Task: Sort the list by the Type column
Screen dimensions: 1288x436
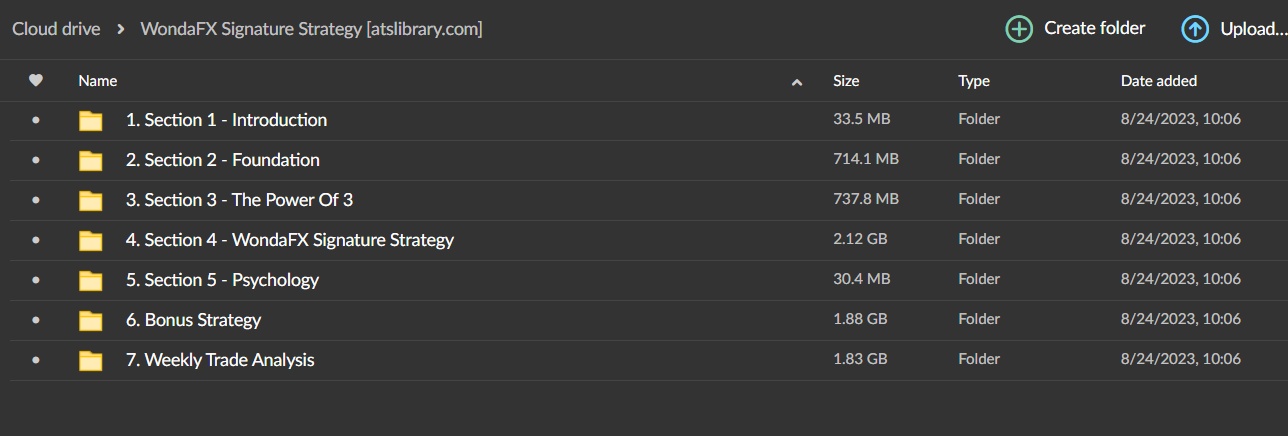Action: click(x=973, y=81)
